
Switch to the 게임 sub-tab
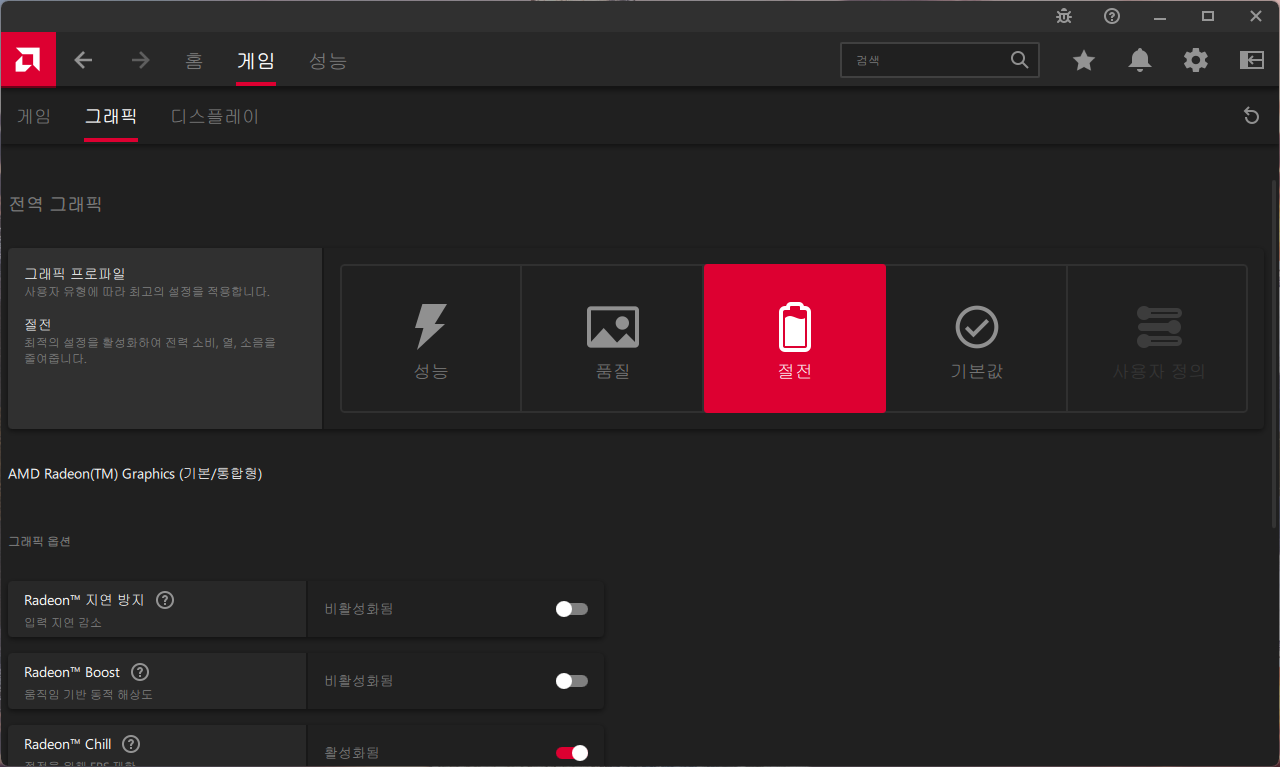pos(34,116)
